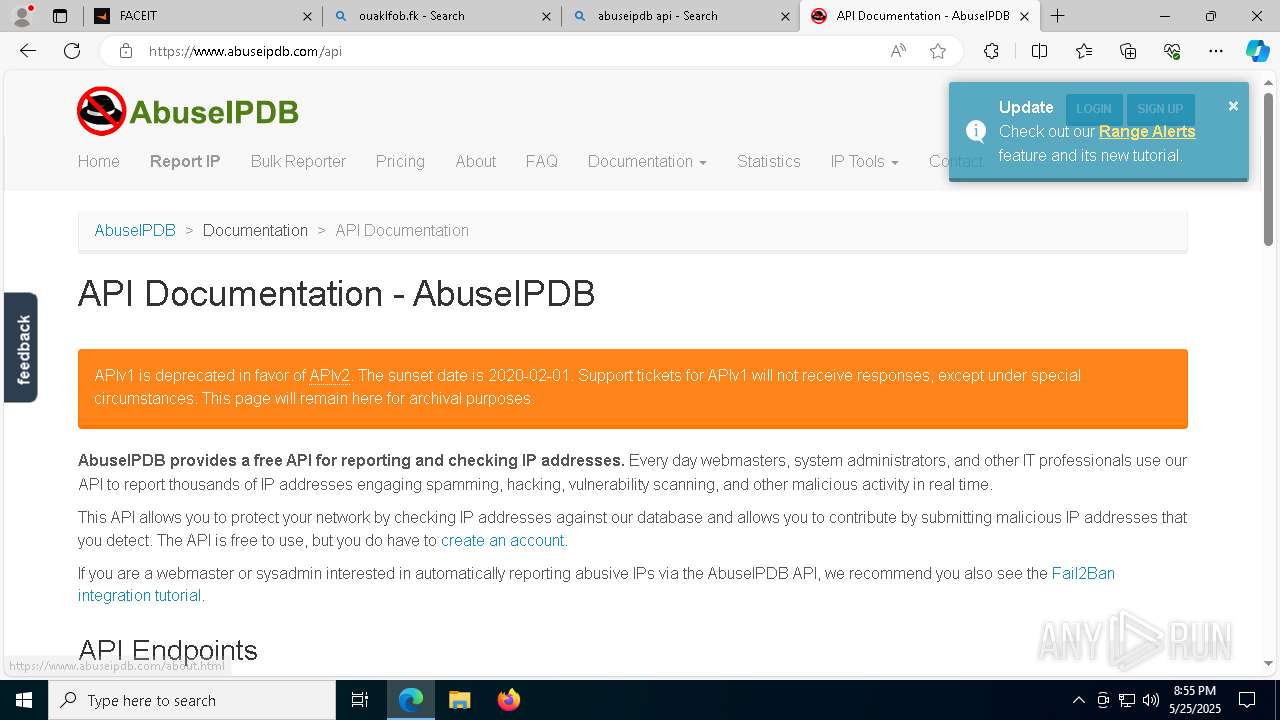Click the Documentation breadcrumb
Image resolution: width=1280 pixels, height=720 pixels.
pyautogui.click(x=255, y=230)
